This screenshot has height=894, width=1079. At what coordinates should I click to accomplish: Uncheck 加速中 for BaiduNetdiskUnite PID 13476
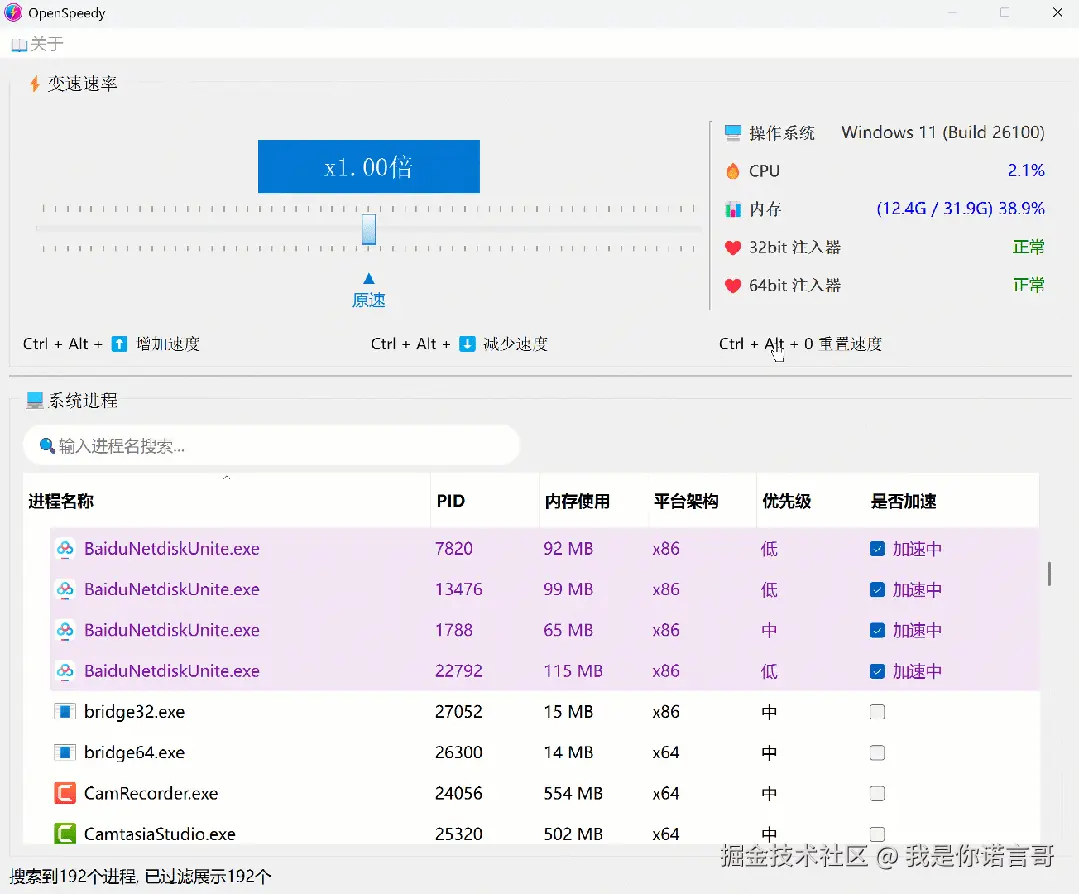pyautogui.click(x=877, y=590)
